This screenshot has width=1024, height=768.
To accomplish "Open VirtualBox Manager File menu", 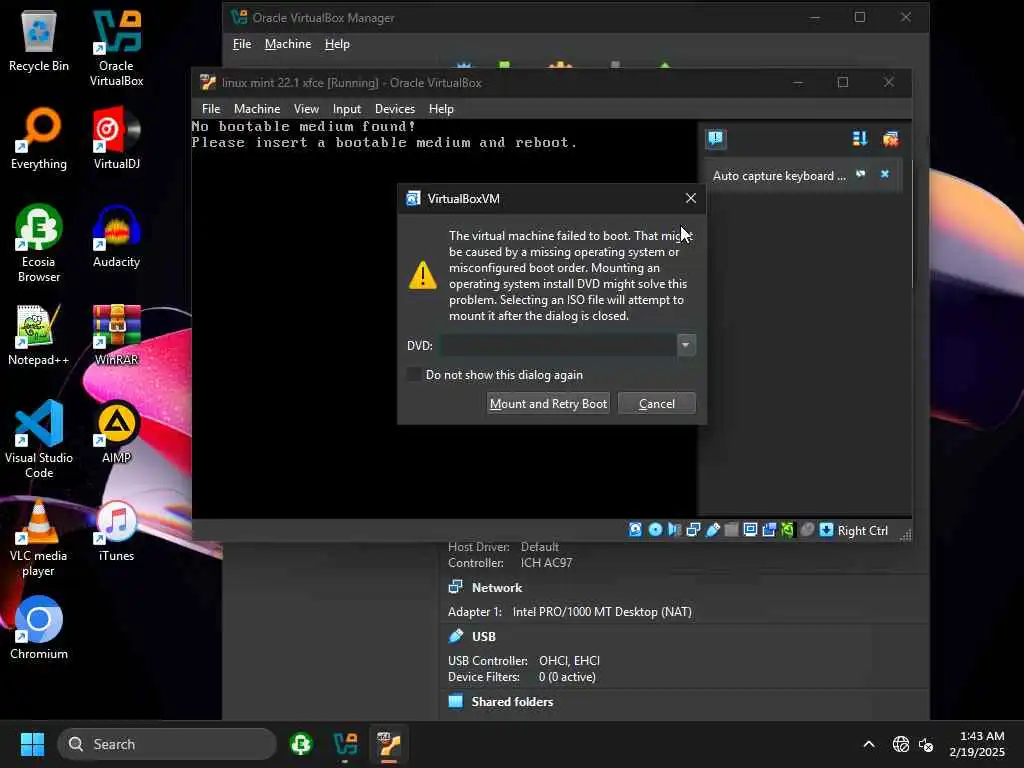I will (242, 44).
